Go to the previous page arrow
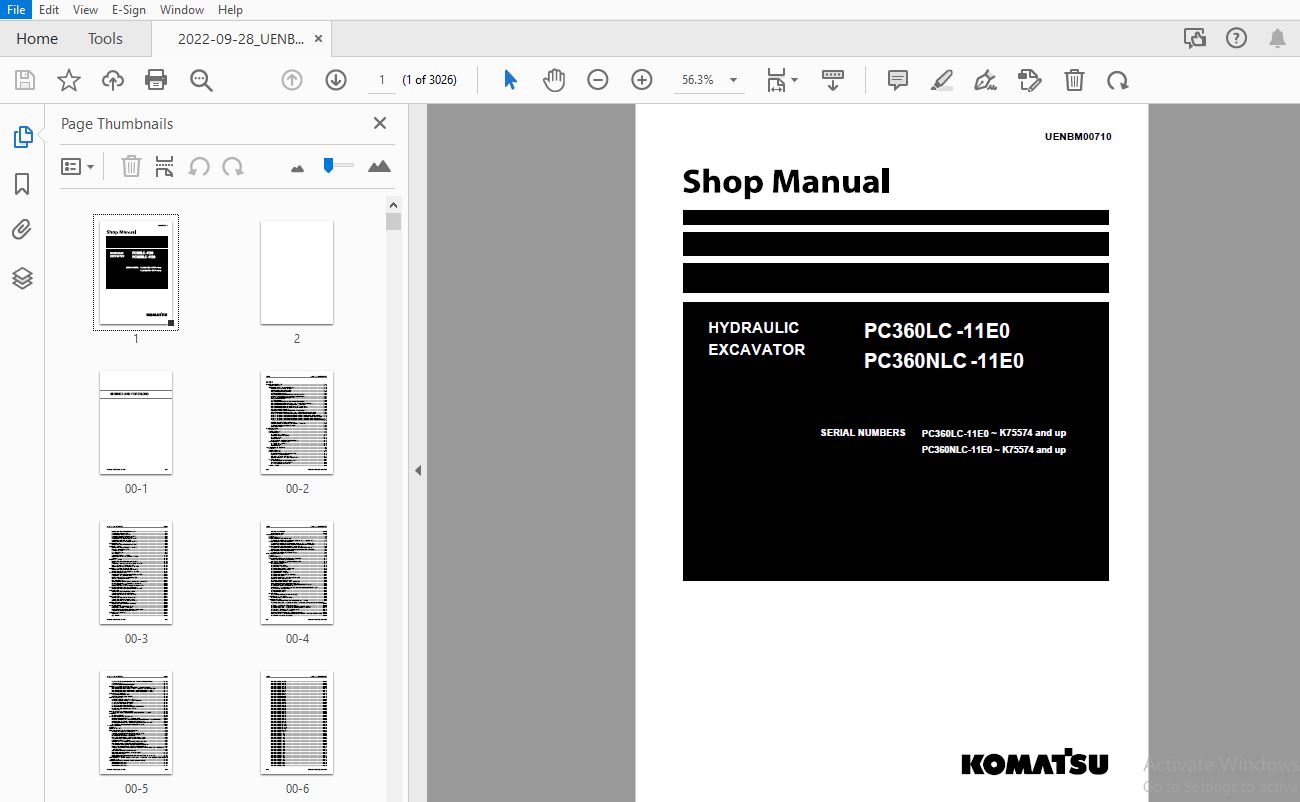Screen dimensions: 1300x802 [292, 80]
